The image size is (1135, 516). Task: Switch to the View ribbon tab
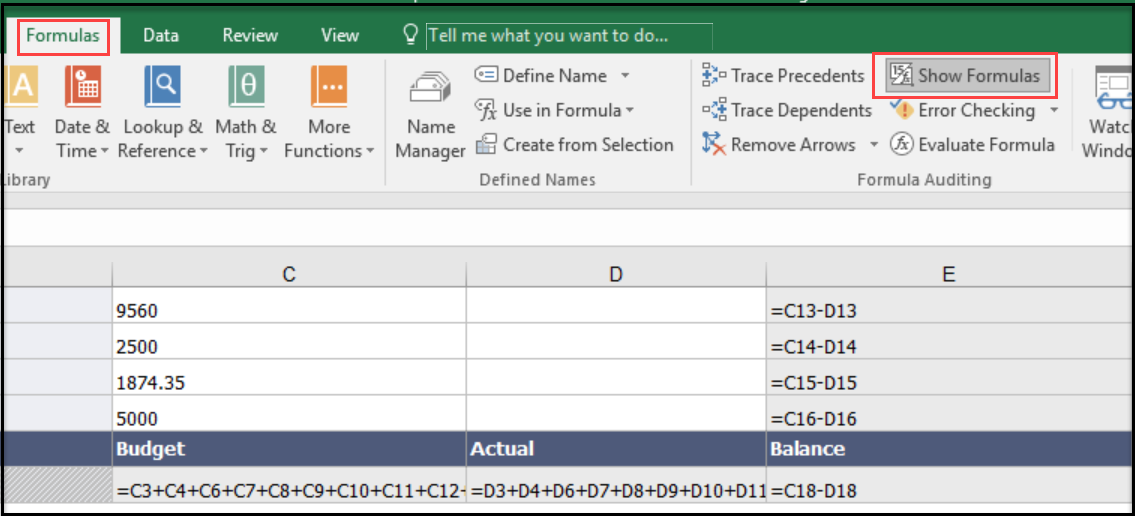click(x=339, y=35)
